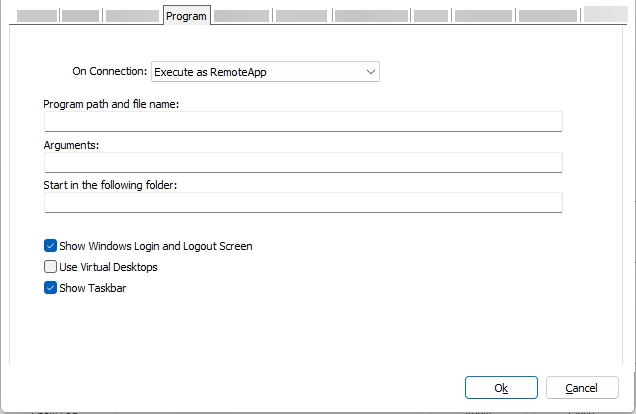This screenshot has width=636, height=414.
Task: Select the Program tab
Action: click(186, 16)
